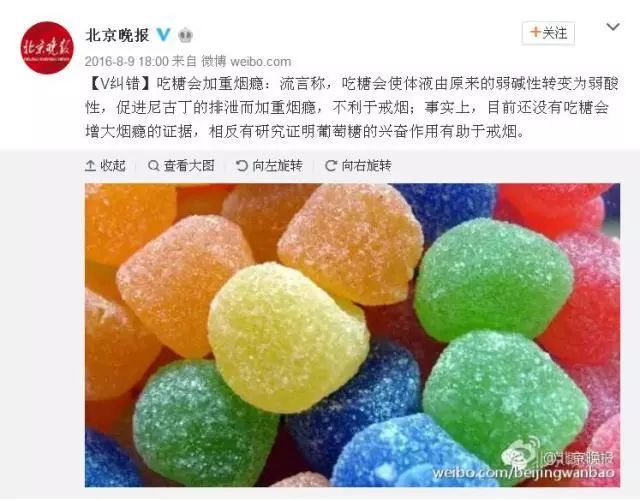Viewport: 640px width, 501px height.
Task: Click the magnifier icon beside 查看大图
Action: [153, 166]
